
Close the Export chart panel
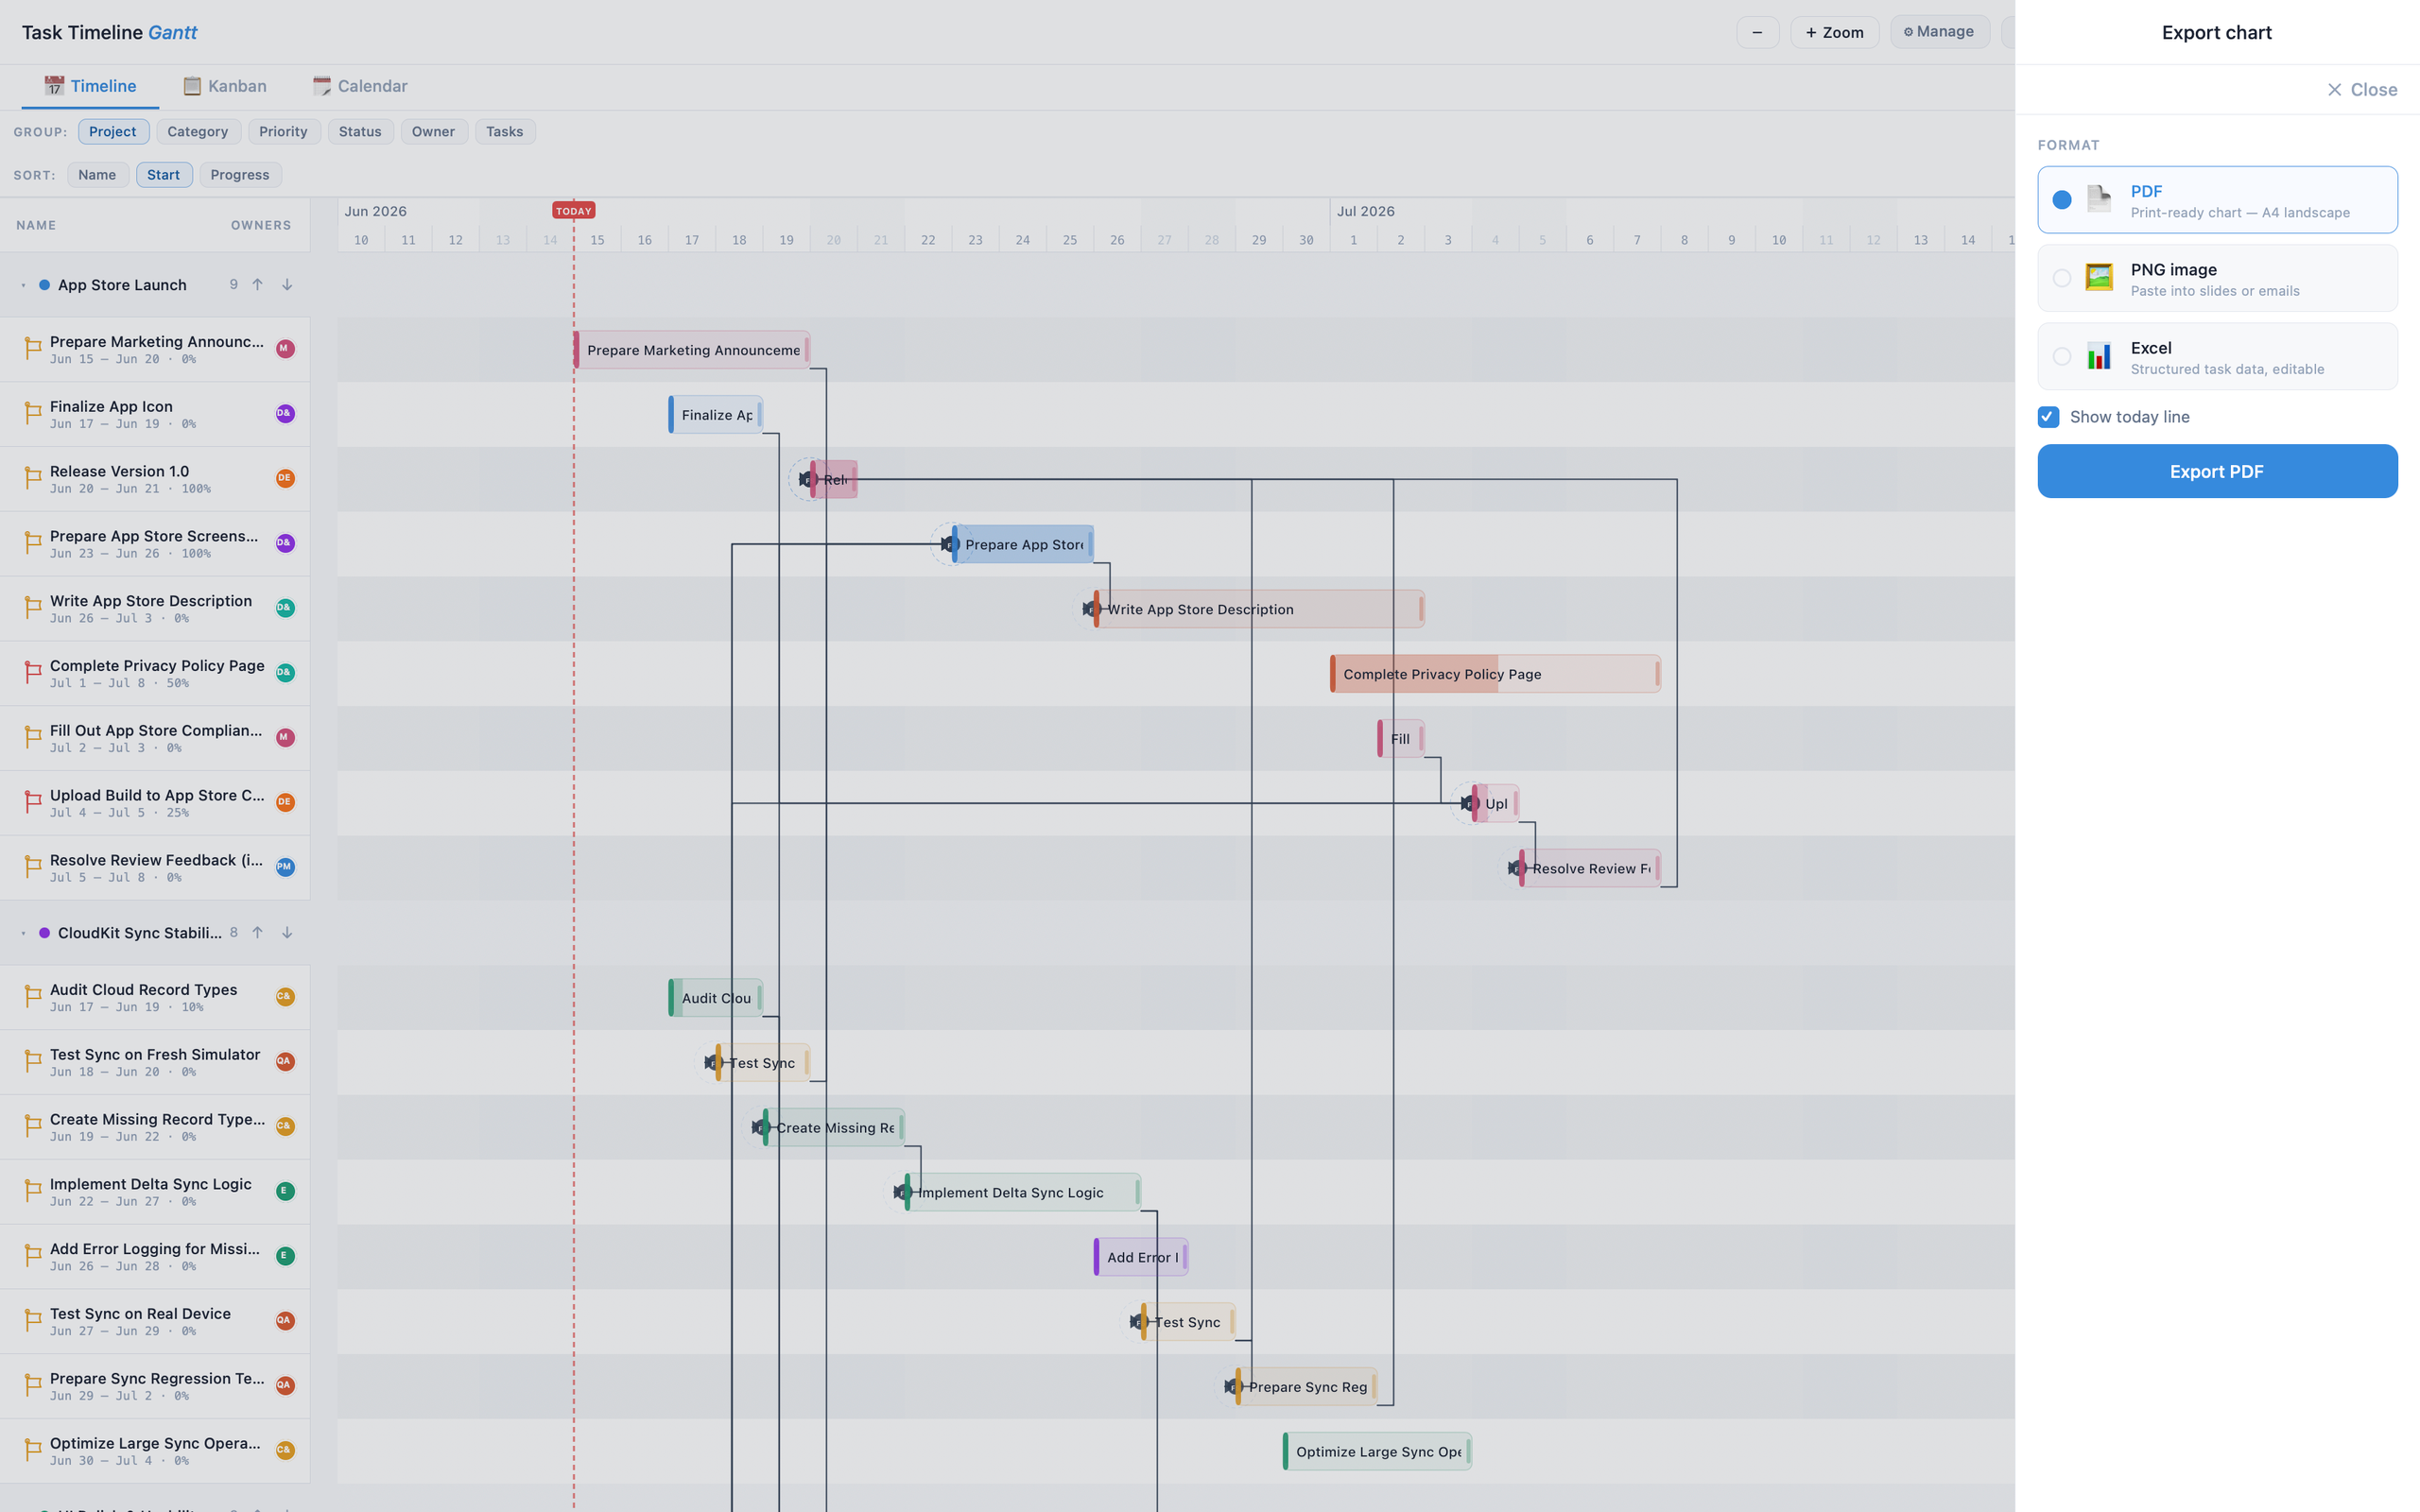coord(2362,90)
